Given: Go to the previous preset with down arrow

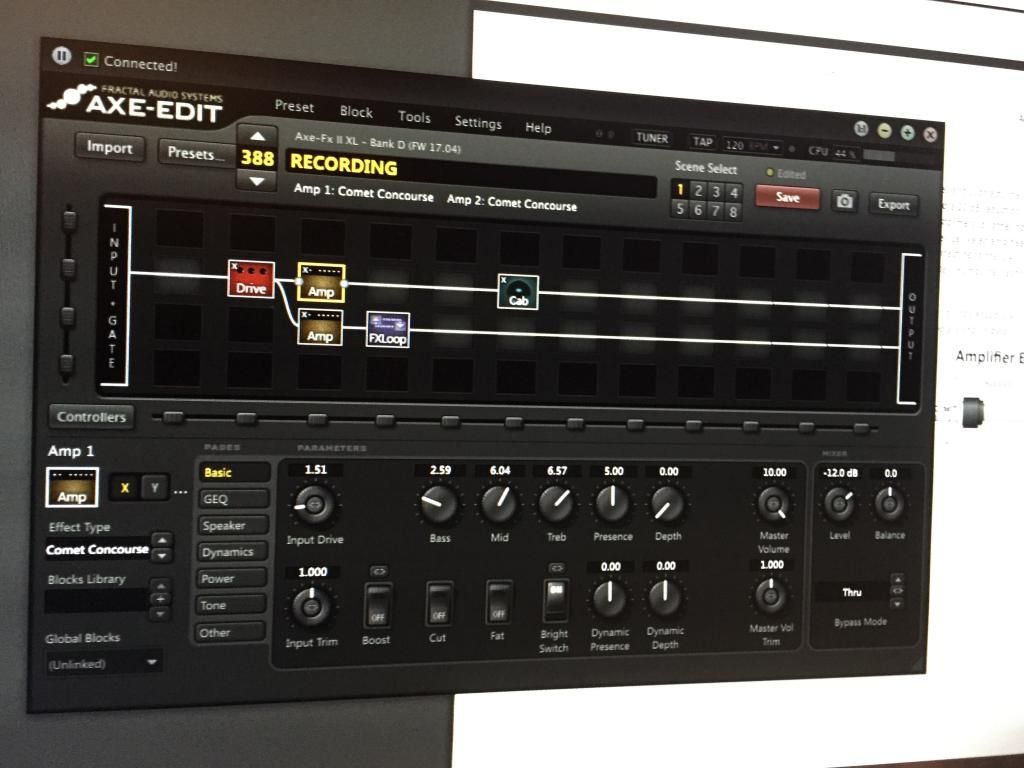Looking at the screenshot, I should coord(257,181).
